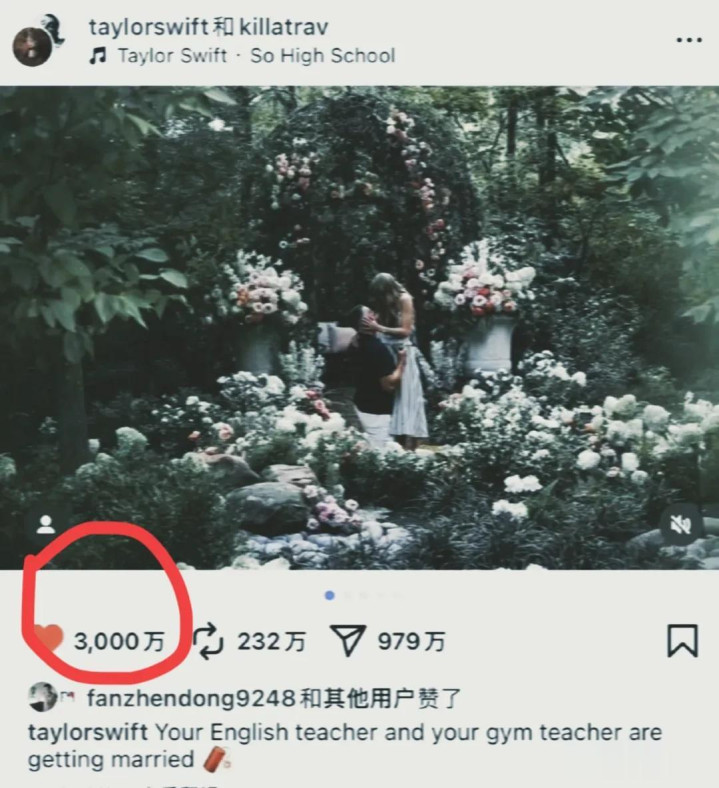
Task: Open the taylorswift profile avatar
Action: coord(33,46)
